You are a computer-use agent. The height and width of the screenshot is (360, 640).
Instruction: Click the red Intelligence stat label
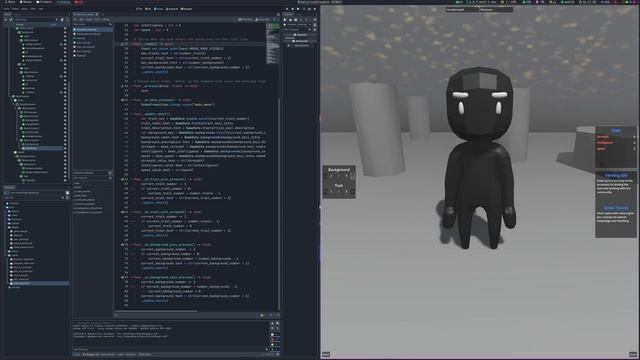604,143
